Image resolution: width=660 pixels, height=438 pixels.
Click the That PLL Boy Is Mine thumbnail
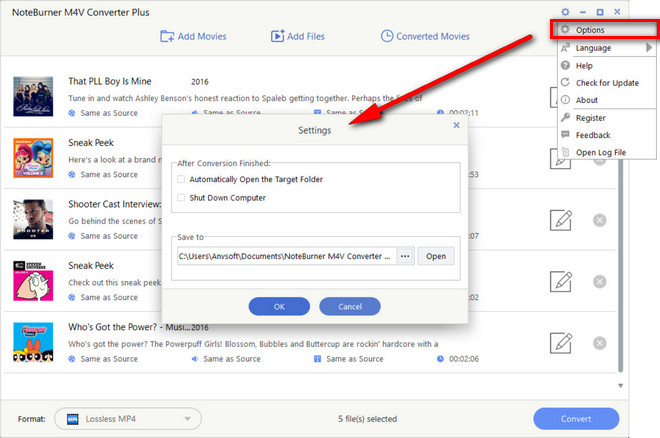tap(33, 96)
